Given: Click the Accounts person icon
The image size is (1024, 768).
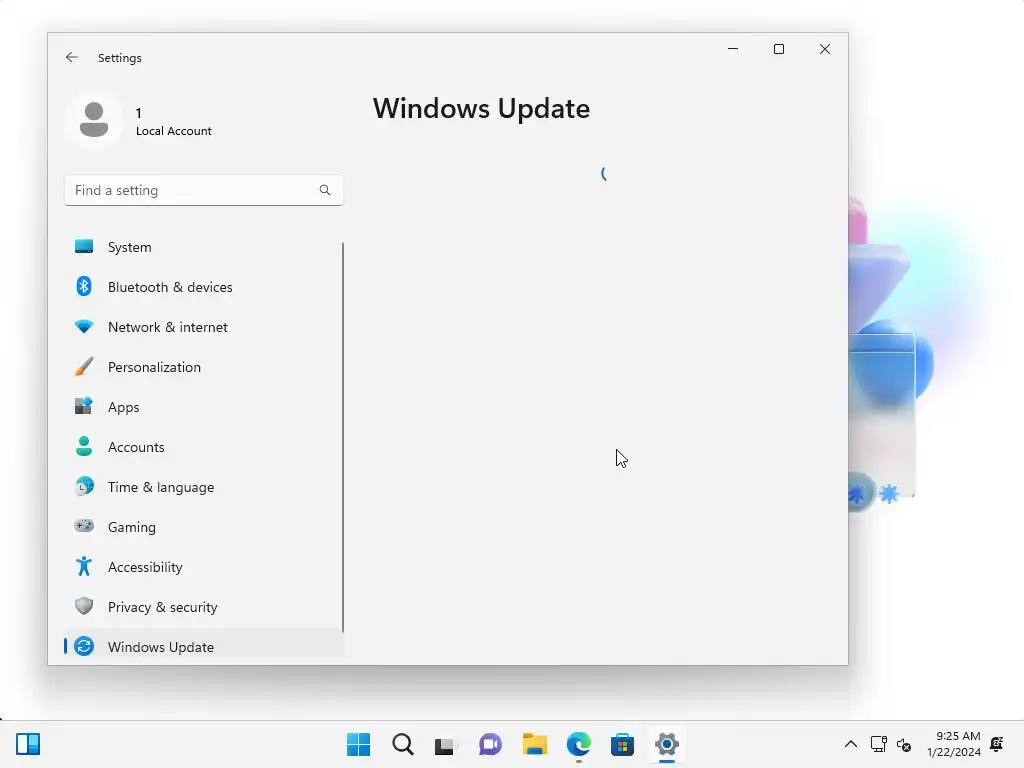Looking at the screenshot, I should (x=84, y=446).
